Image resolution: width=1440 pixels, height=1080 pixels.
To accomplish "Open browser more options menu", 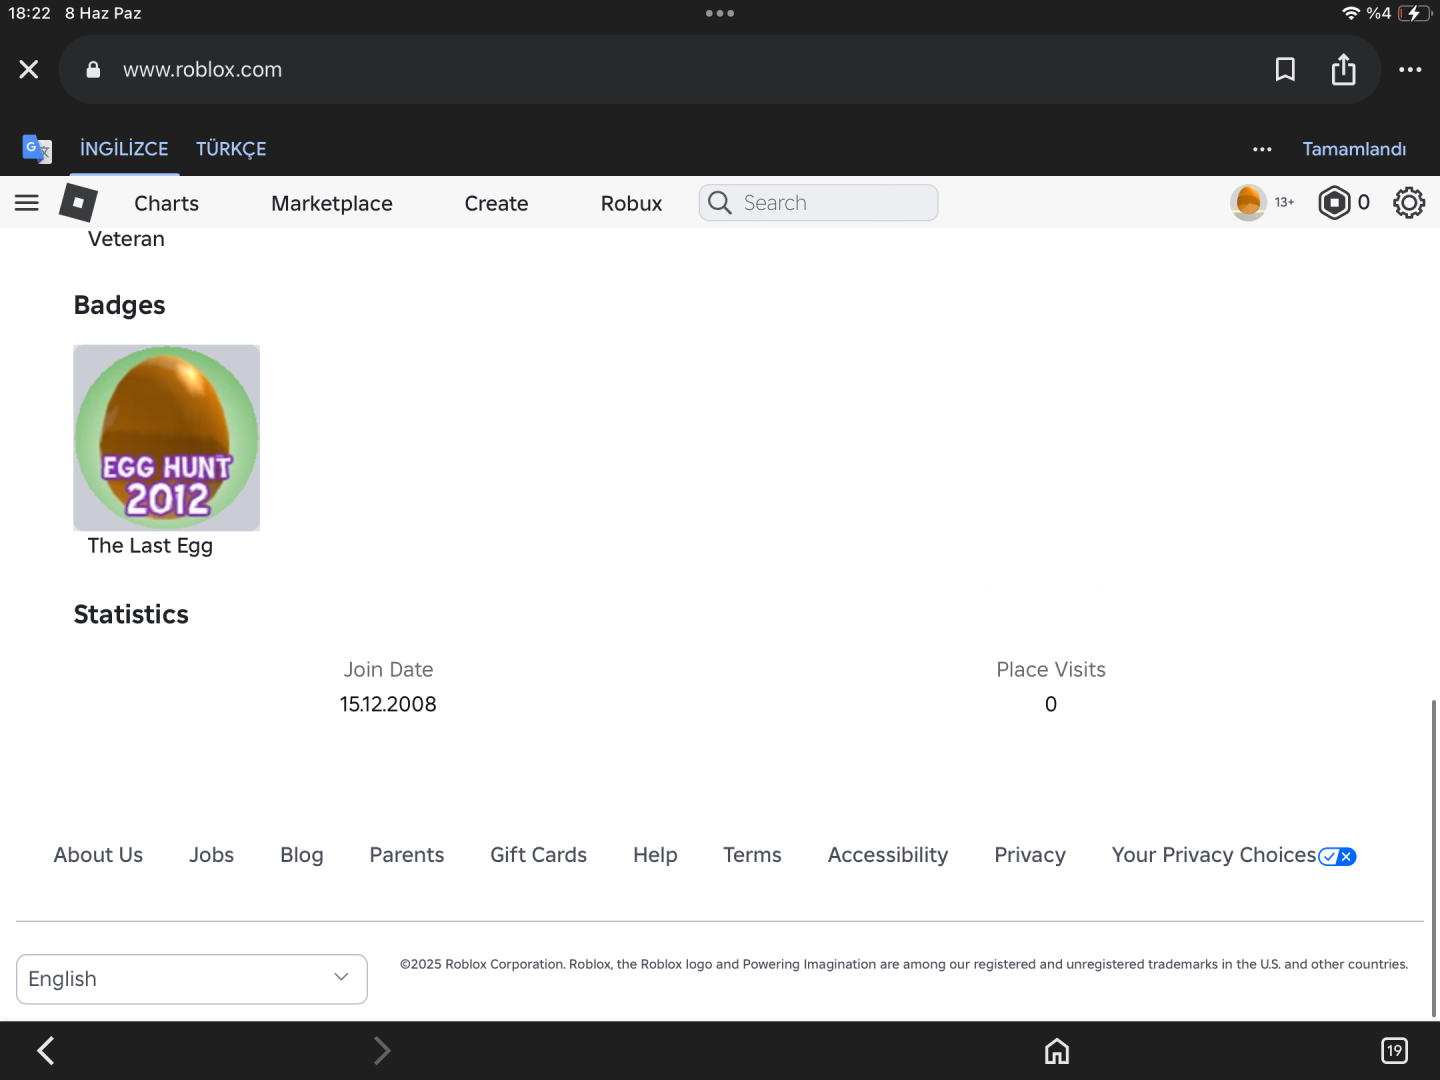I will [x=1410, y=69].
